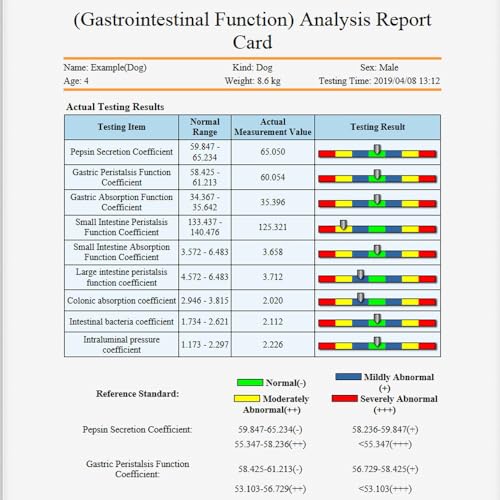Click the measured value 3.712
Image resolution: width=500 pixels, height=500 pixels.
[273, 277]
